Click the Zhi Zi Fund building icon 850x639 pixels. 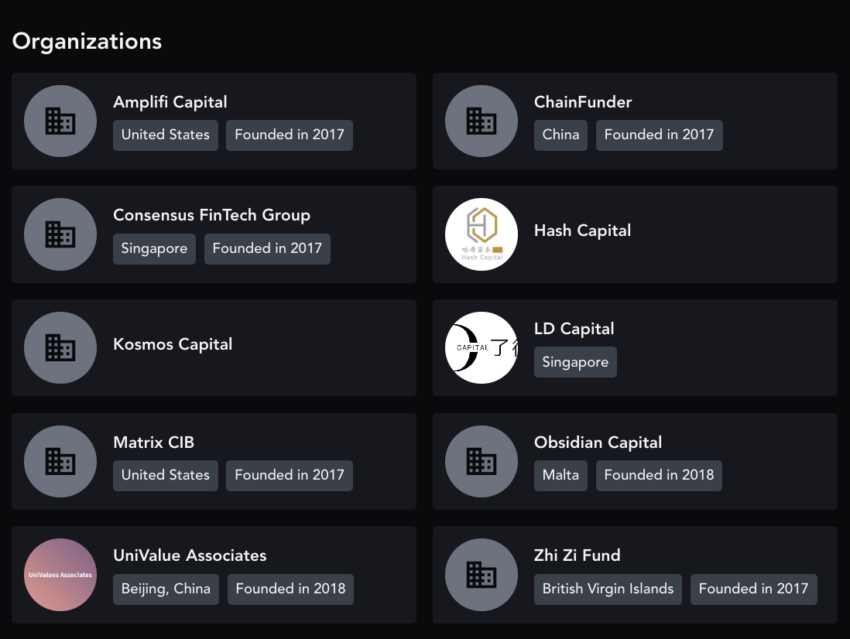[481, 575]
